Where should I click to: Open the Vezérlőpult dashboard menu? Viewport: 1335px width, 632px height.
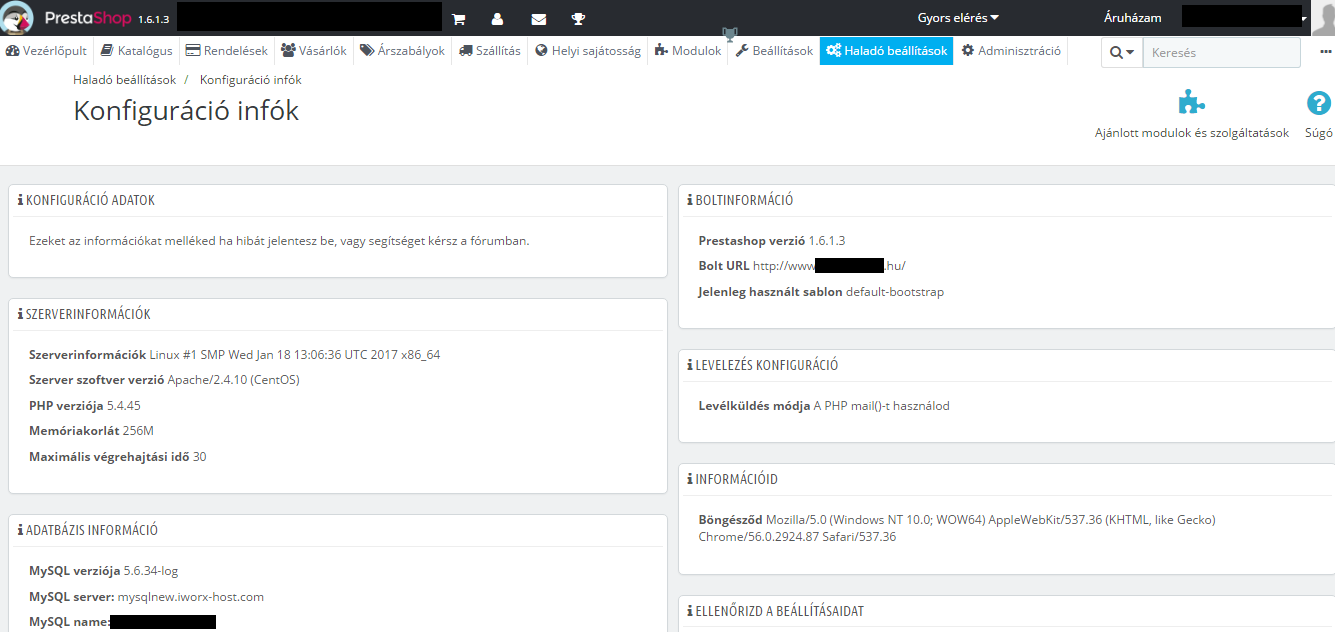click(x=46, y=51)
